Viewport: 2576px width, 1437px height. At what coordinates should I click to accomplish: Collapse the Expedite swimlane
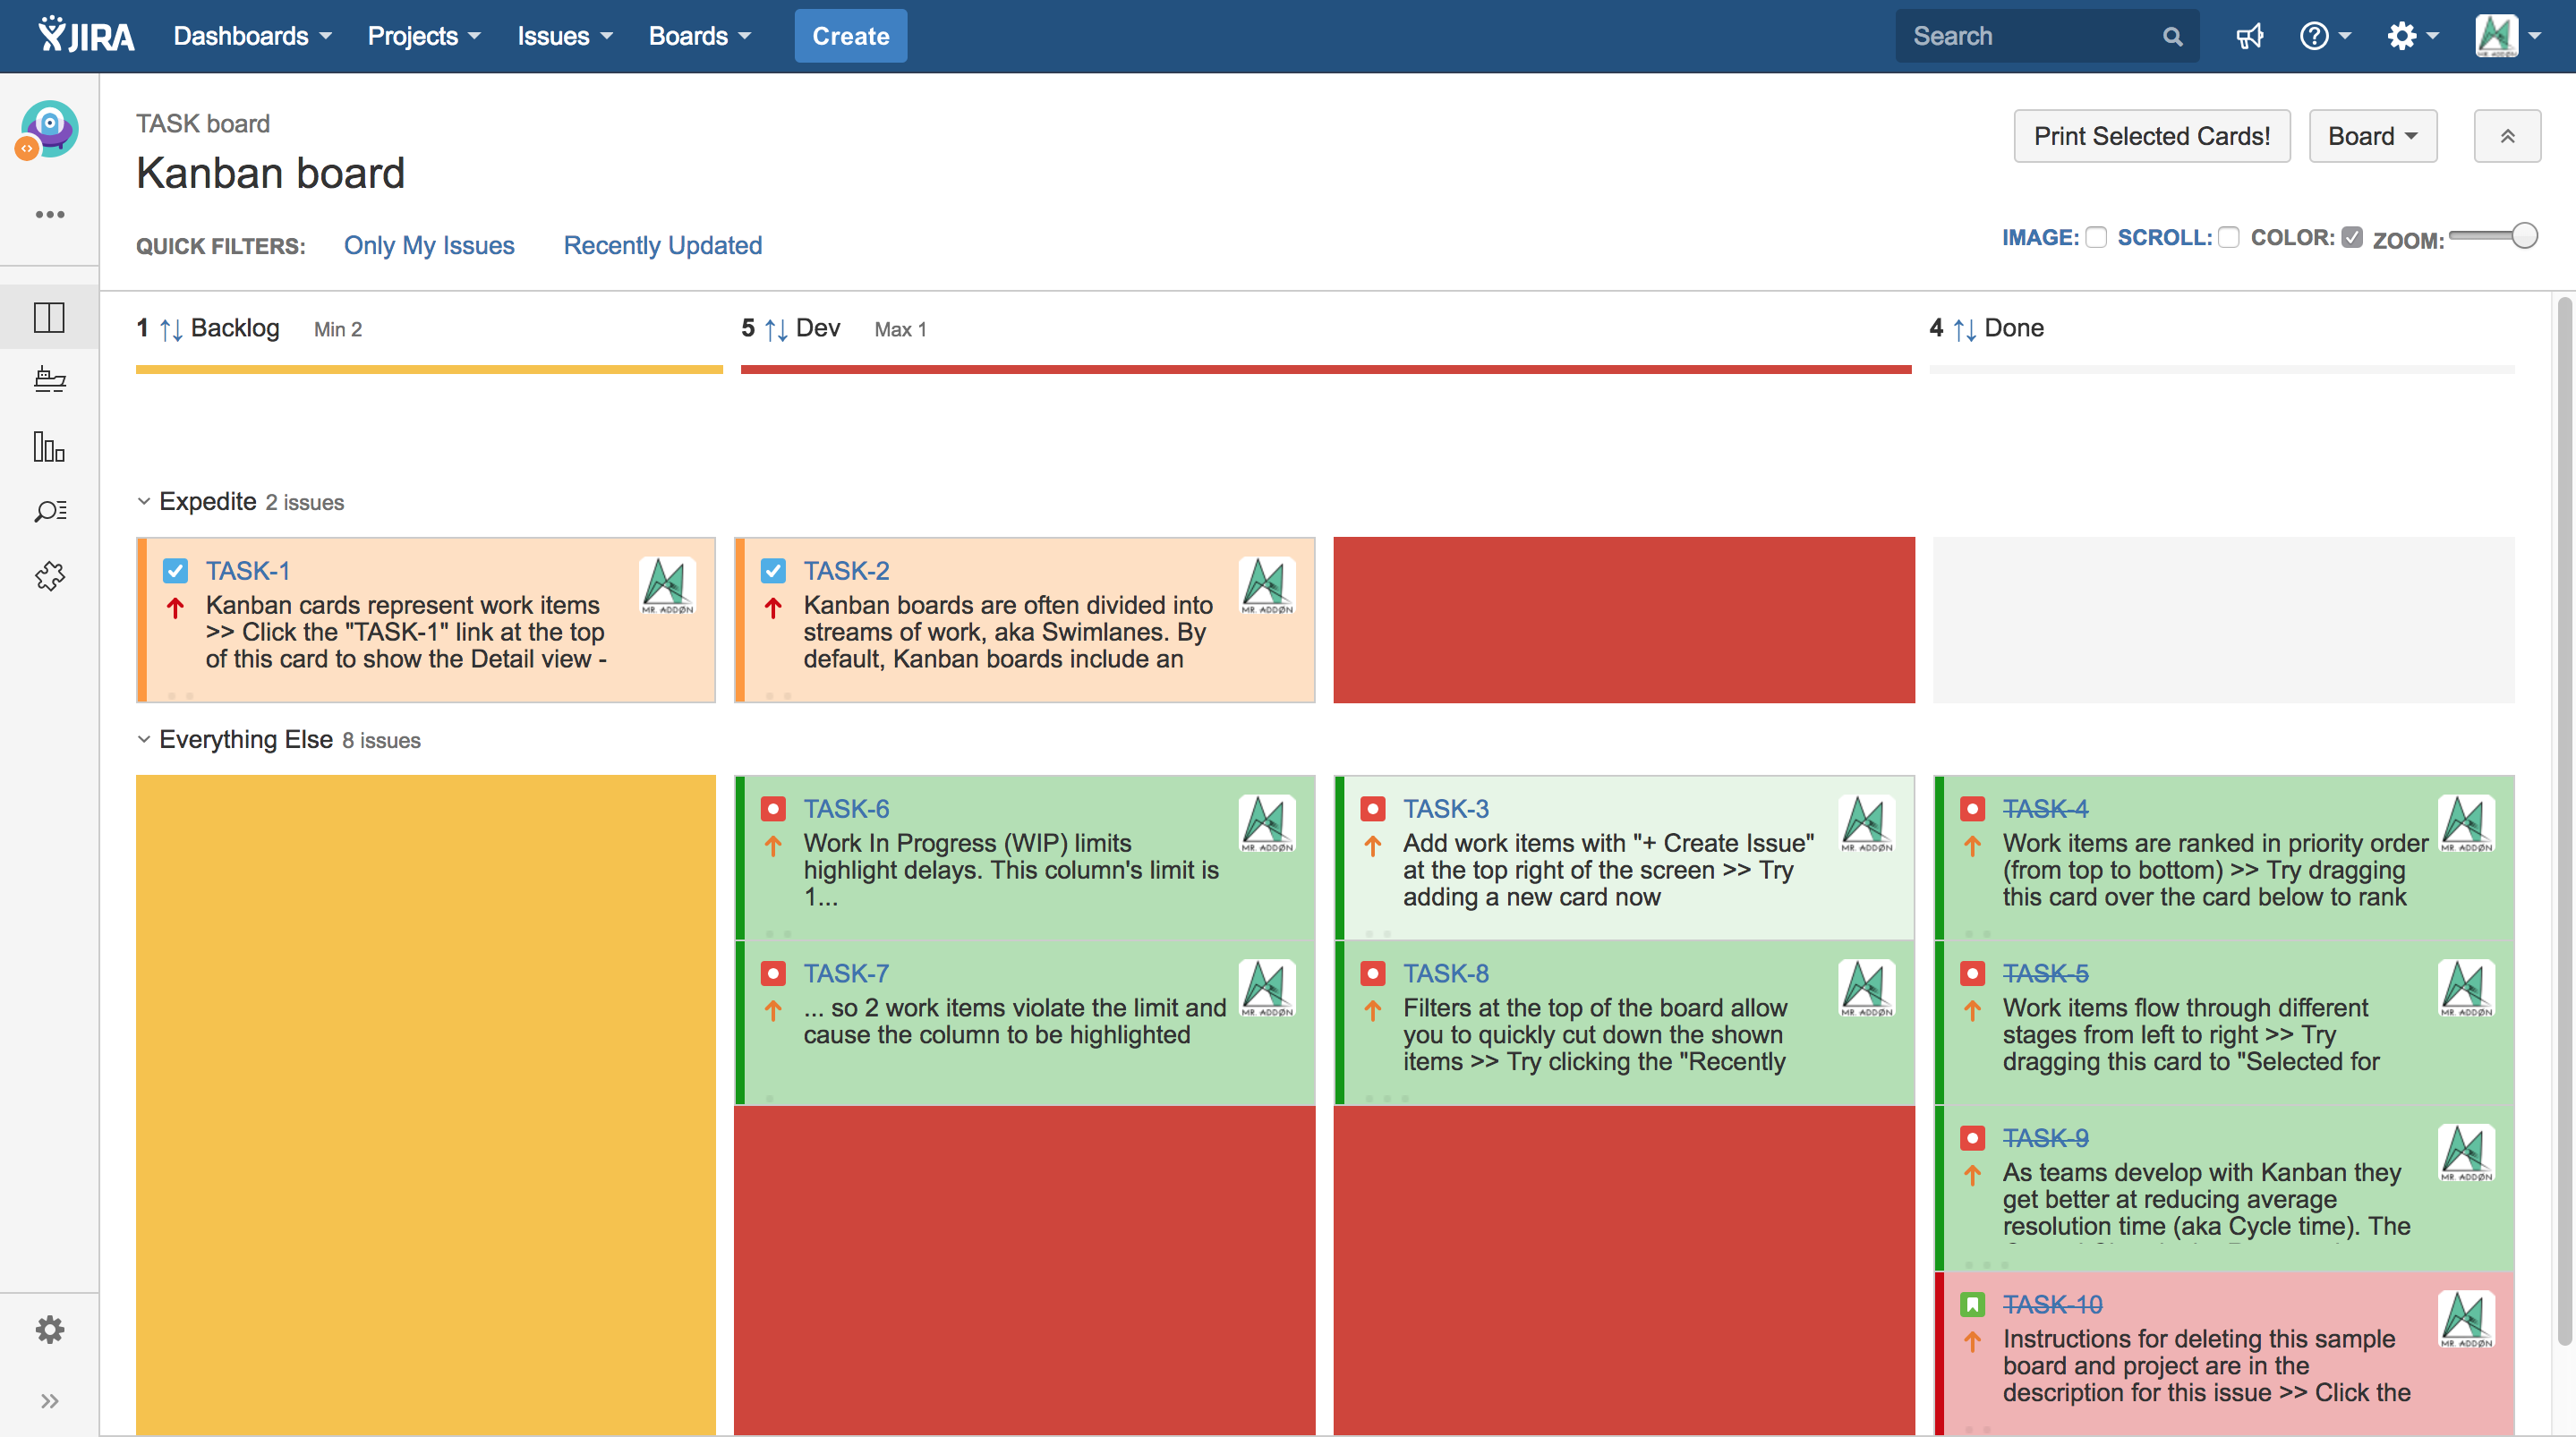(x=144, y=501)
